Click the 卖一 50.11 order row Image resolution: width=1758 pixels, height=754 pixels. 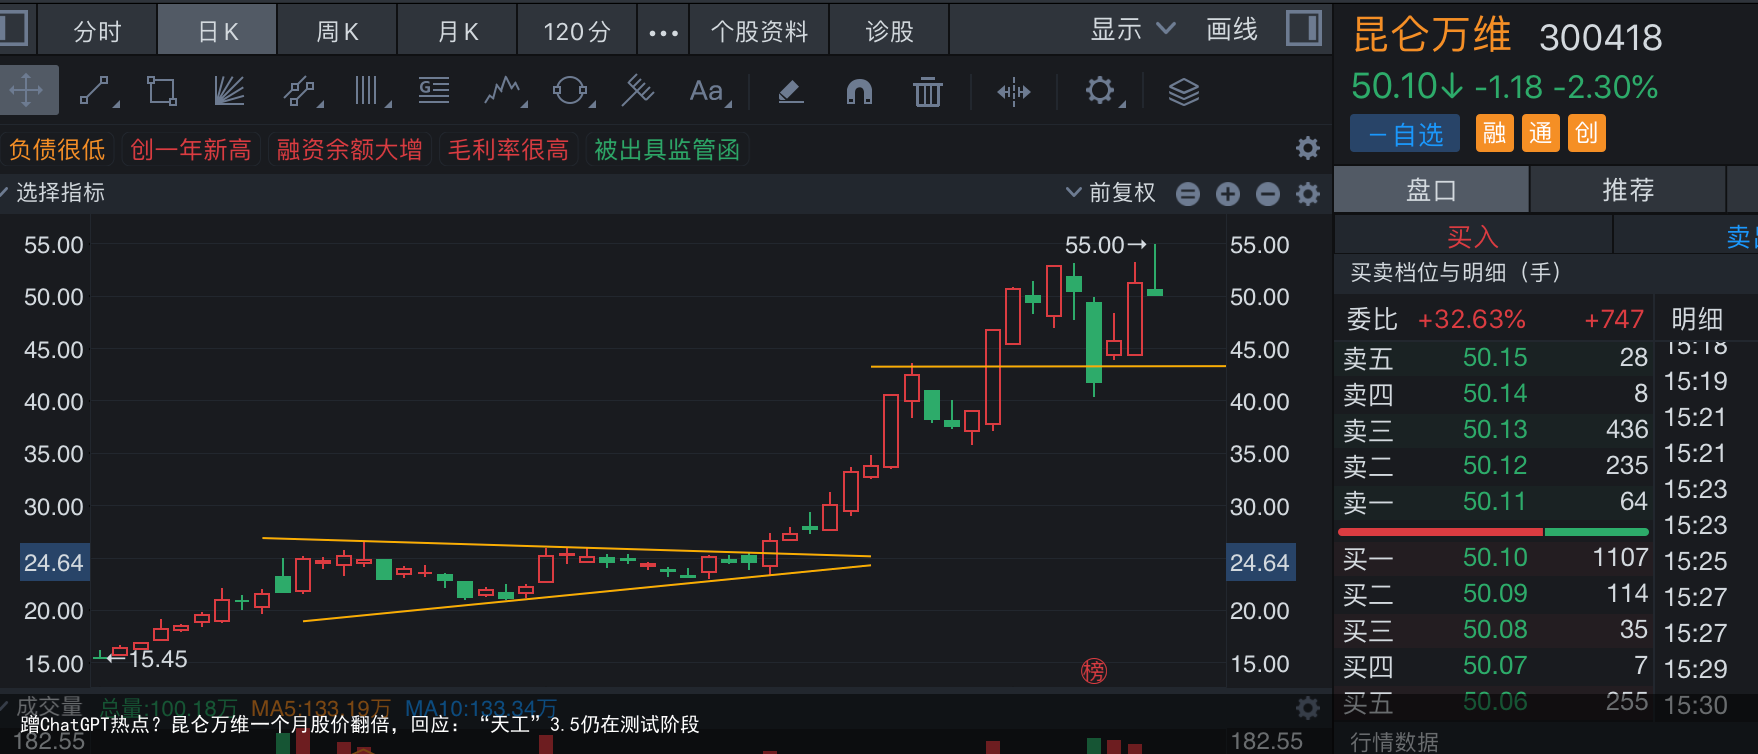(1495, 501)
